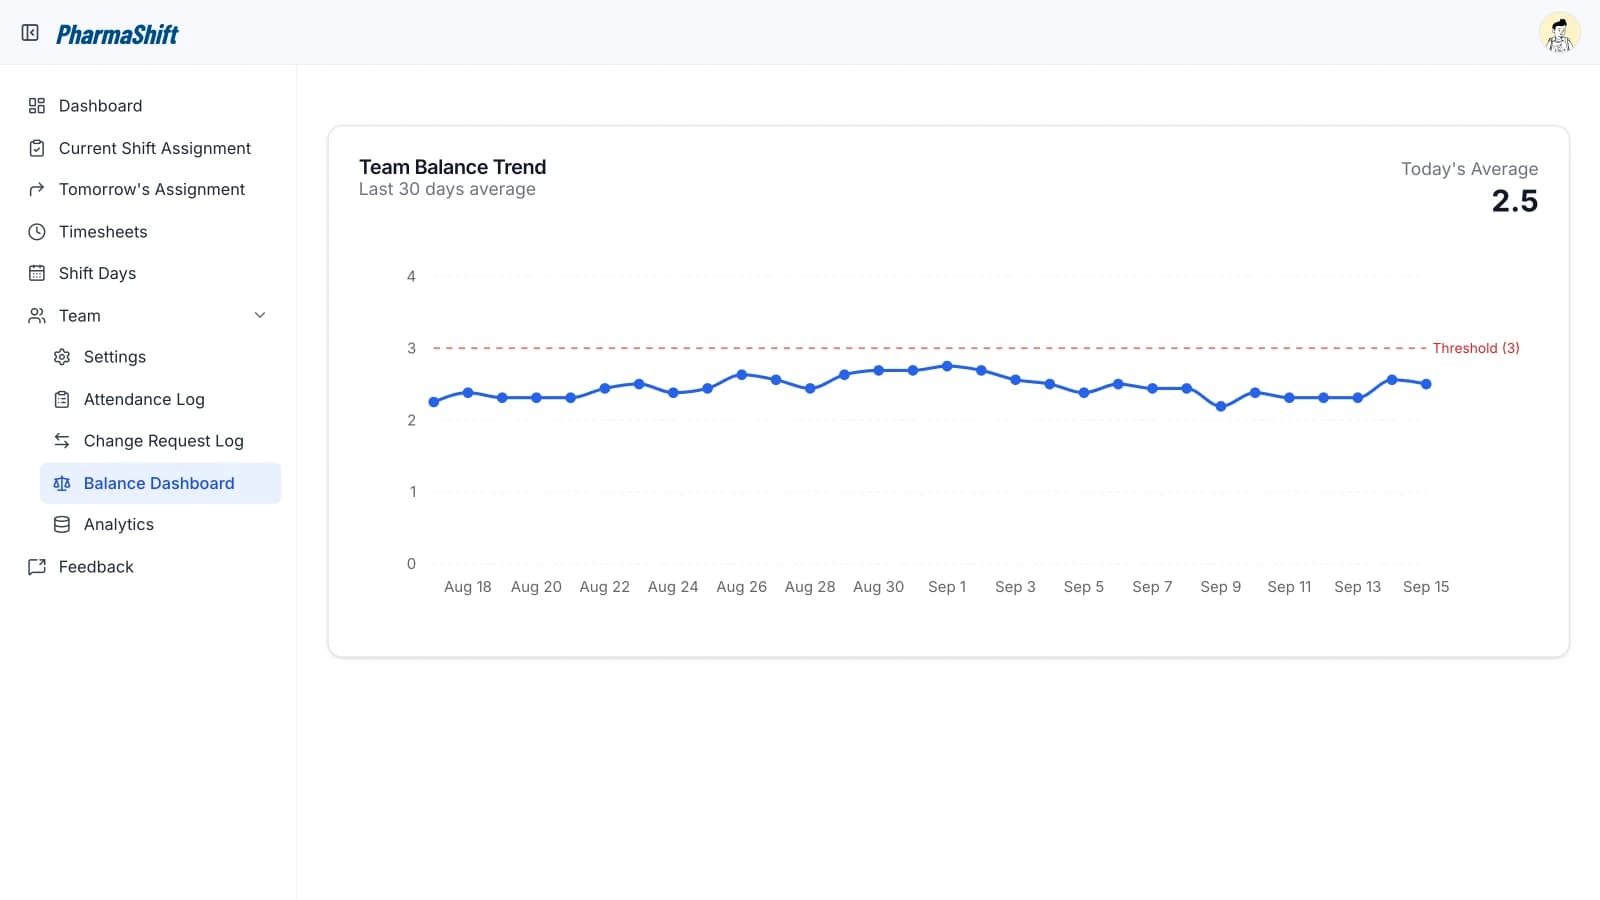This screenshot has height=900, width=1600.
Task: Select Team Settings label
Action: tap(115, 357)
